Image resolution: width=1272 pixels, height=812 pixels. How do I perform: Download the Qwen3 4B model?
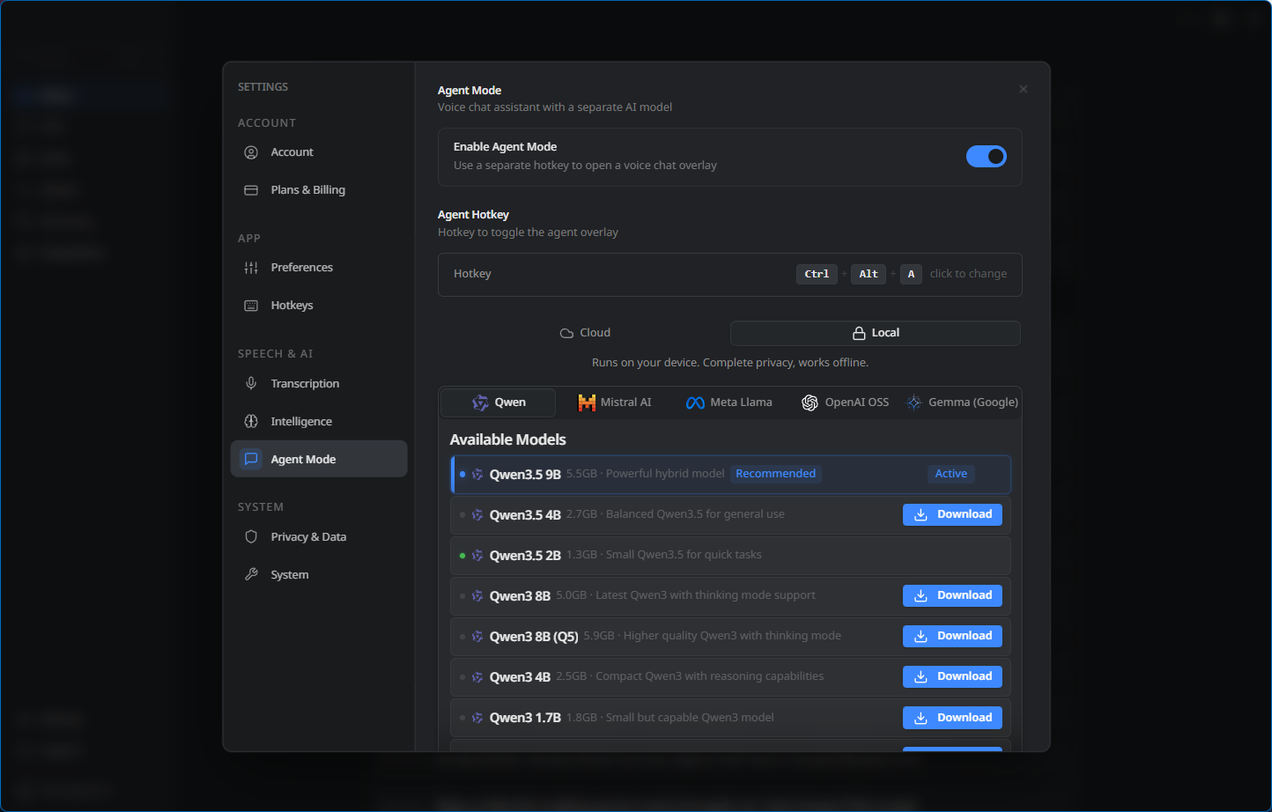pyautogui.click(x=952, y=676)
